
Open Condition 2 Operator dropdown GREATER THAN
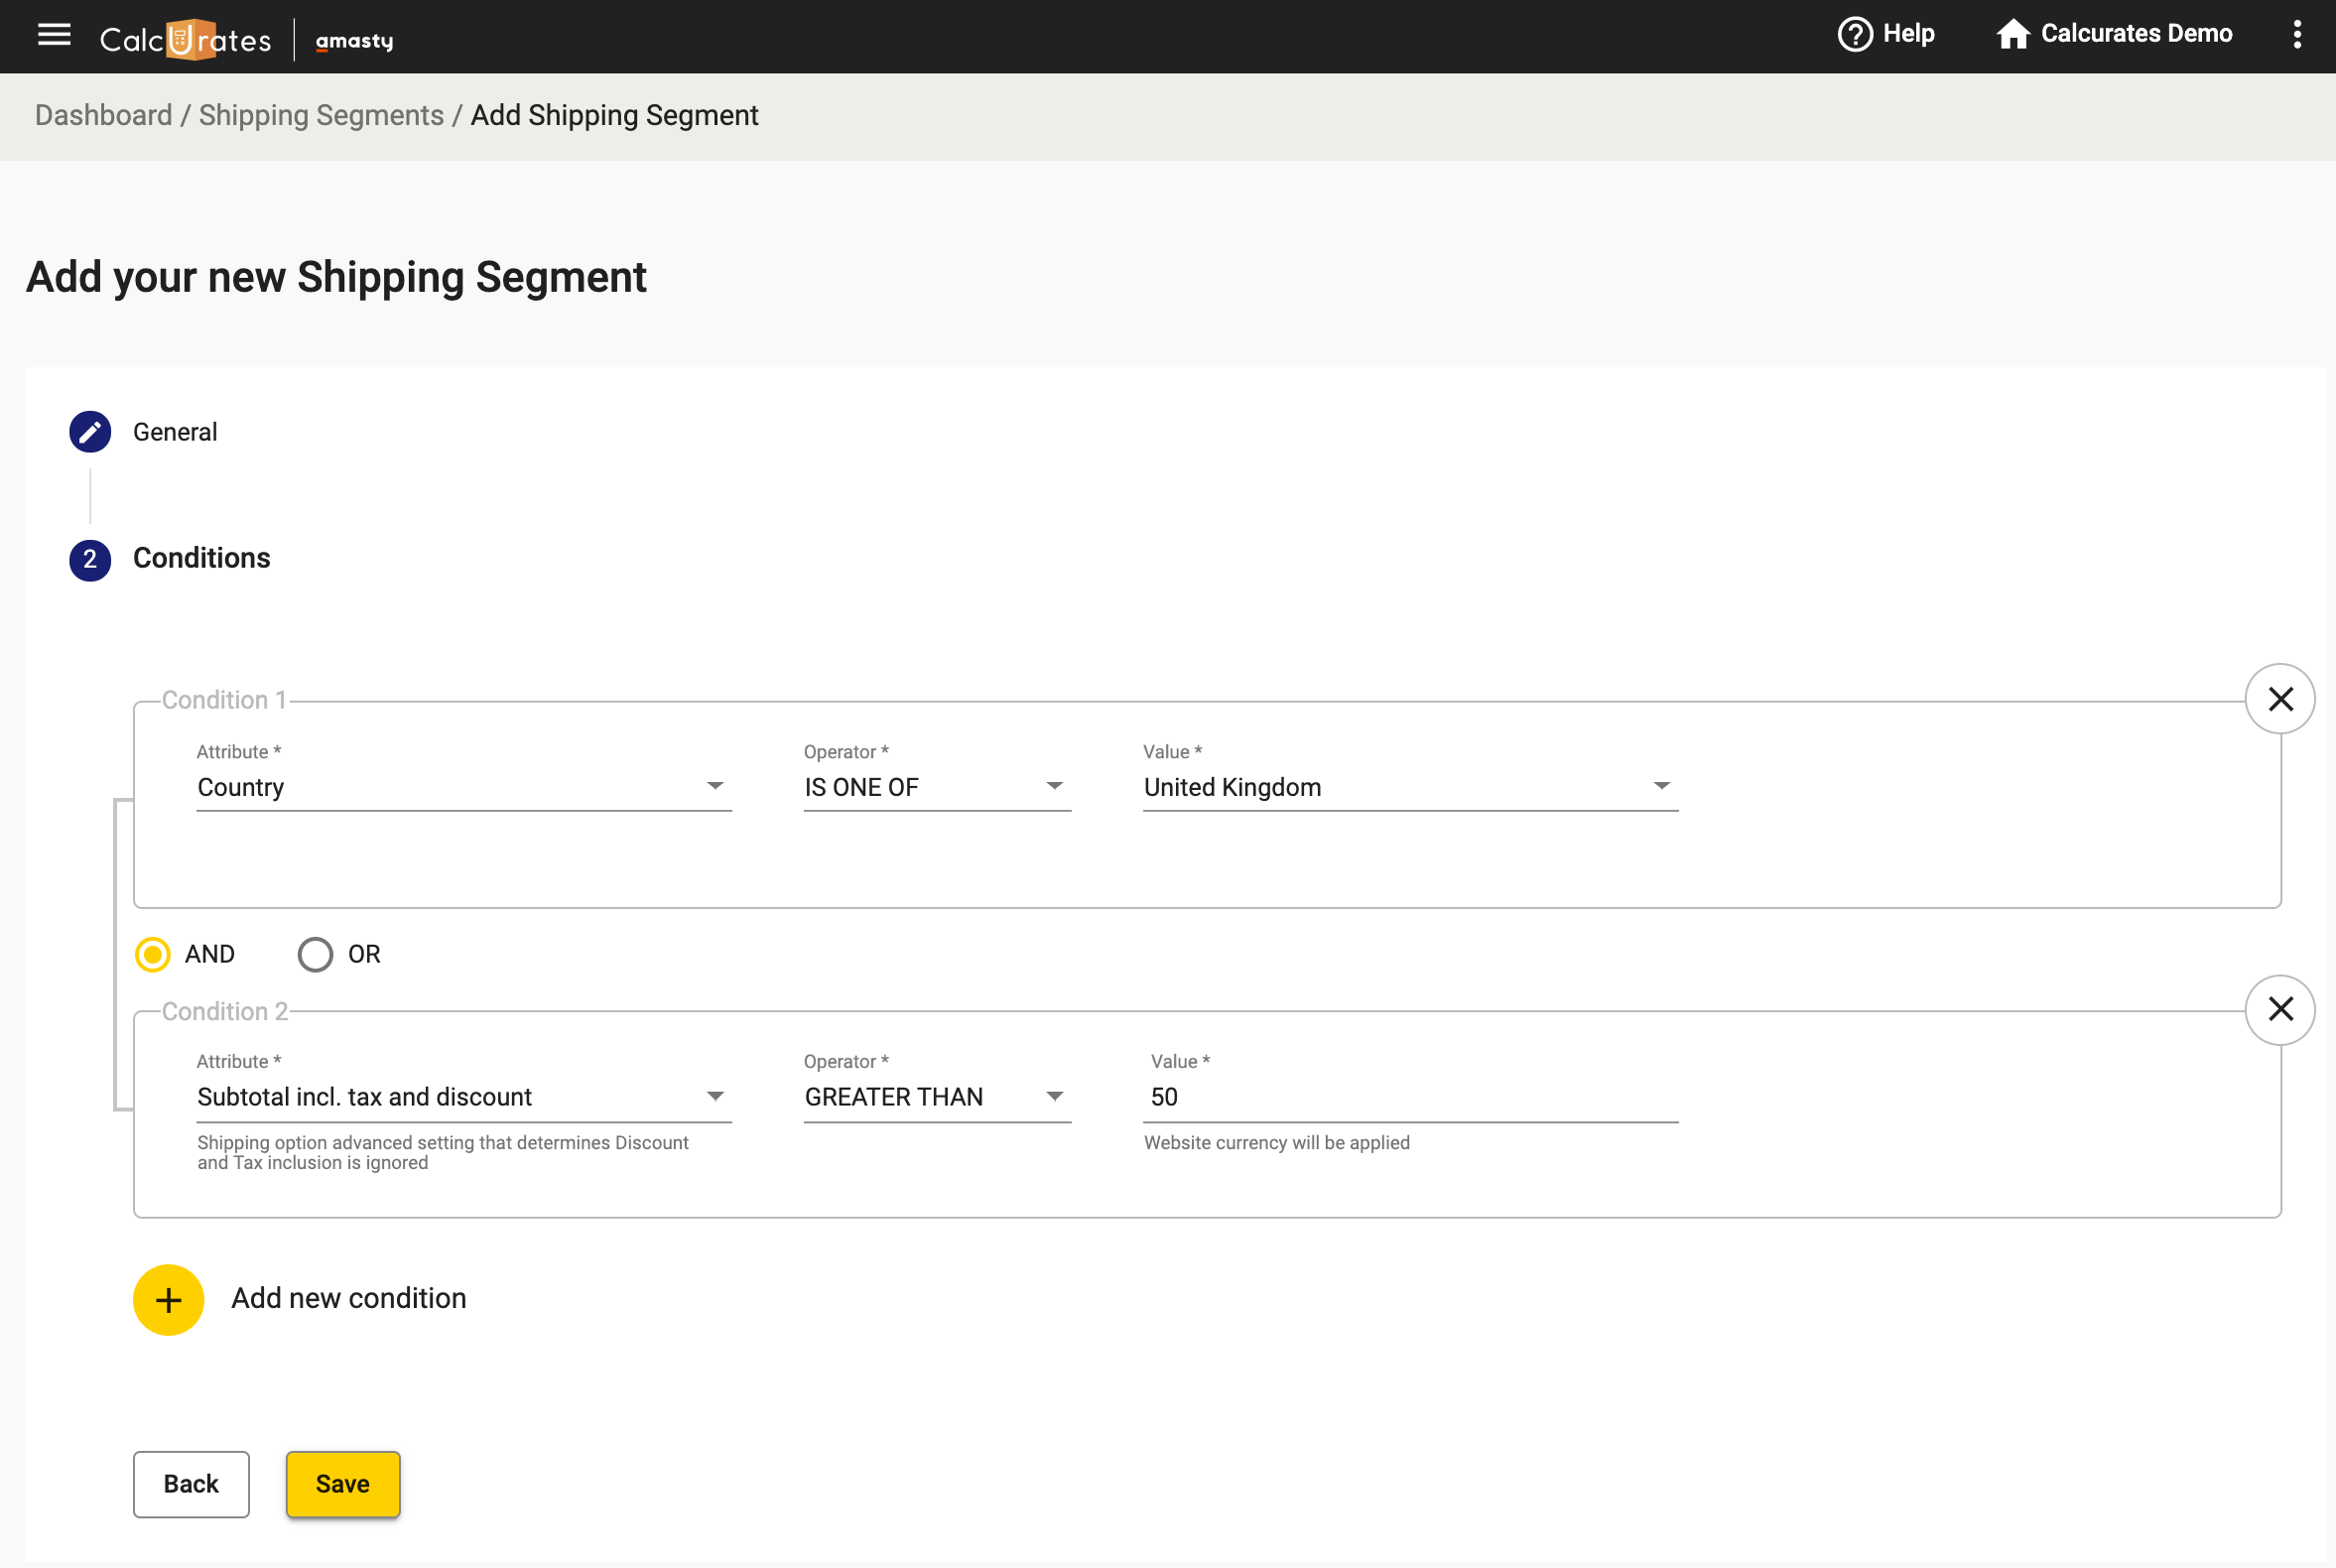[937, 1097]
